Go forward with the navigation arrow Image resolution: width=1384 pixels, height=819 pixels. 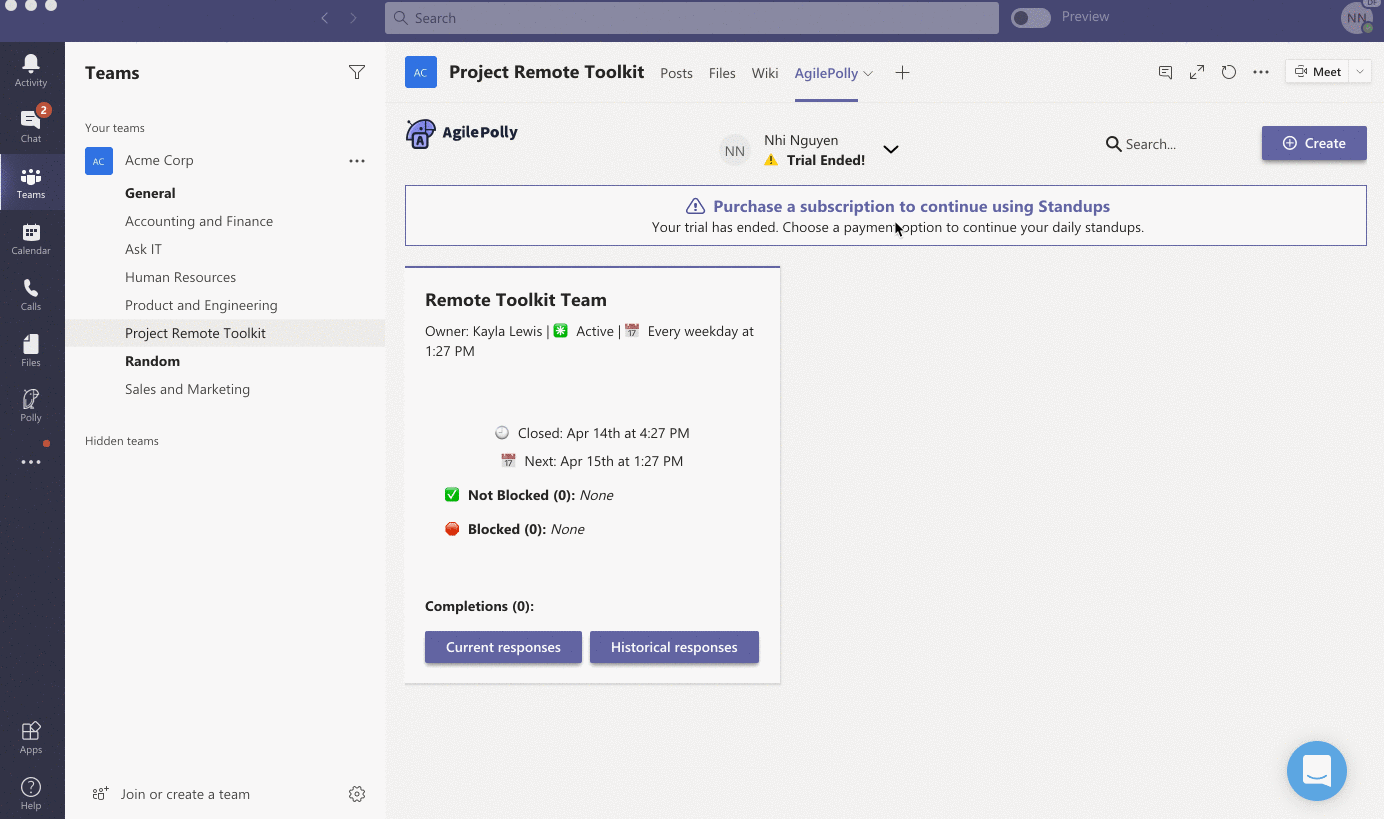353,18
